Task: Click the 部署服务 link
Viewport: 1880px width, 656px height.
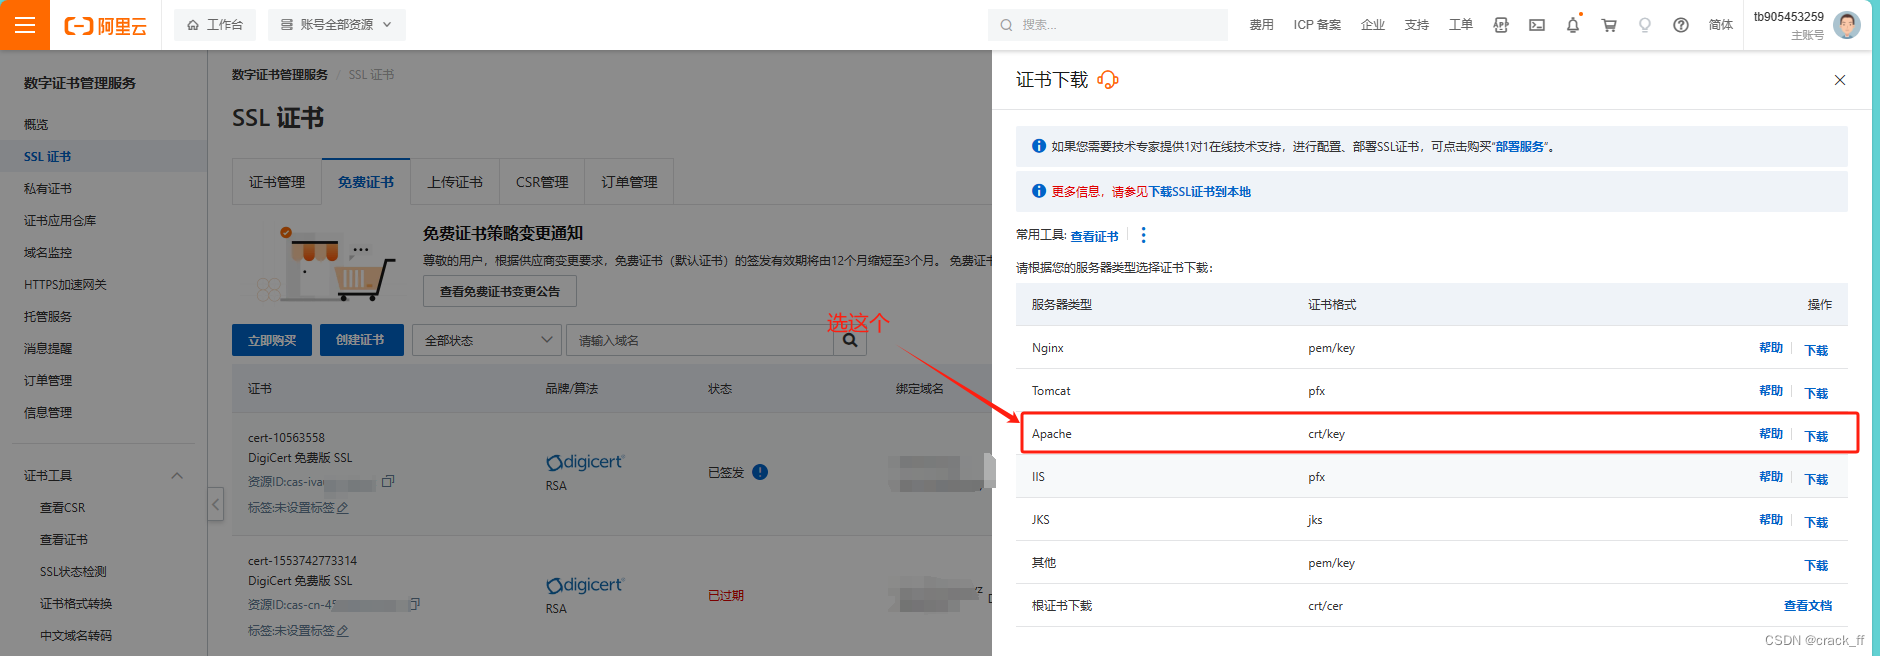Action: [1520, 147]
